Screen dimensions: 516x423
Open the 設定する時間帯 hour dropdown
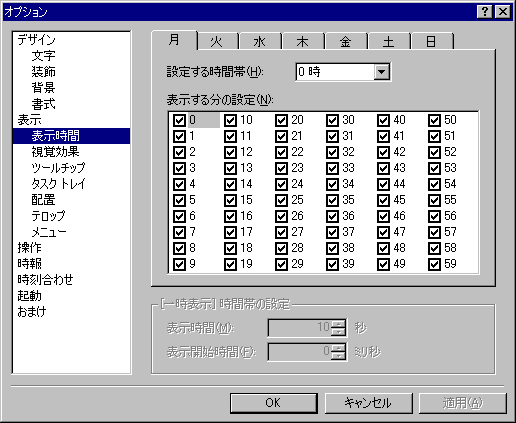click(x=382, y=72)
